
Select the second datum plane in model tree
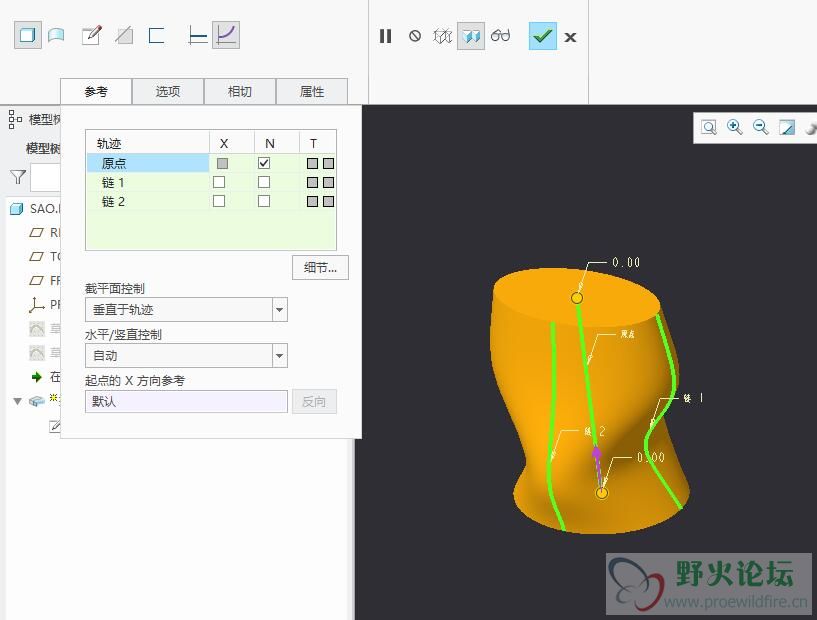pyautogui.click(x=36, y=256)
